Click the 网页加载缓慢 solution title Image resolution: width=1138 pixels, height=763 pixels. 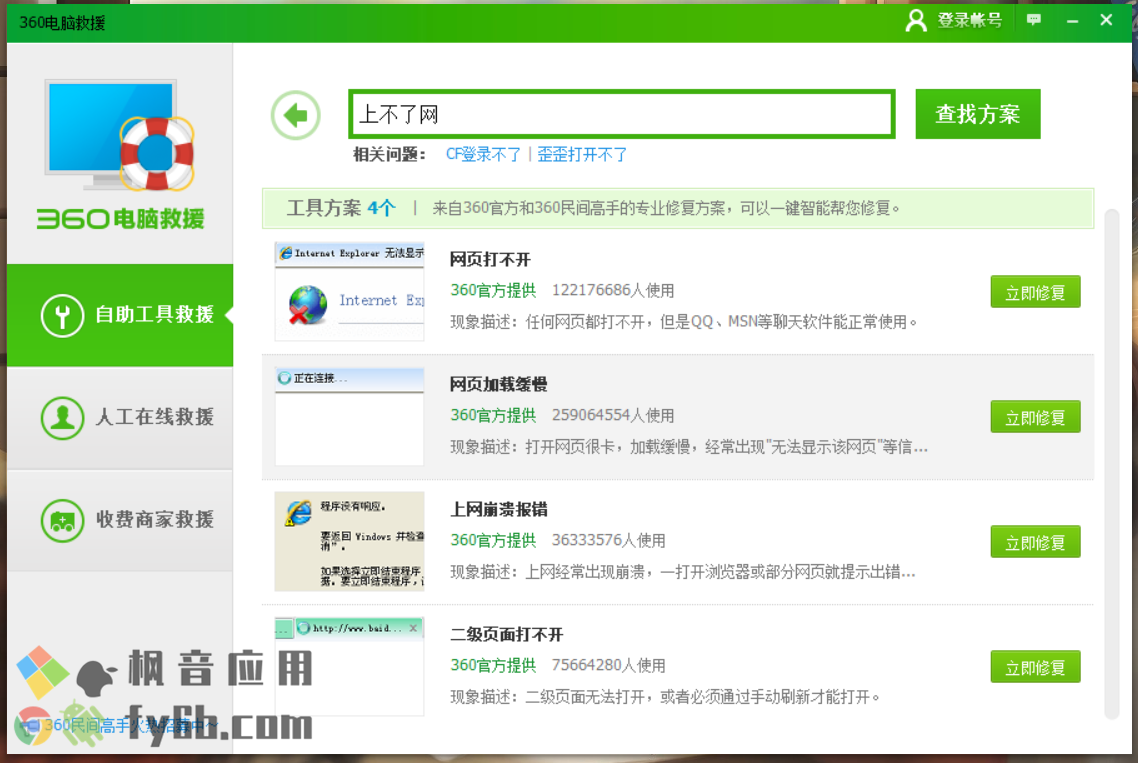[499, 385]
